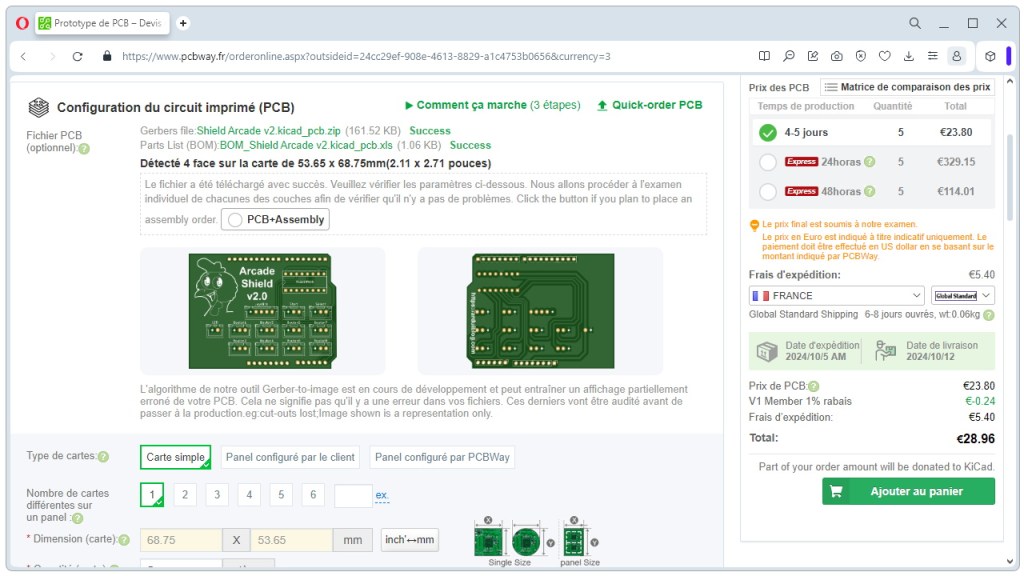Open the Comment ça marche link
Viewport: 1024px width, 576px height.
coord(468,105)
